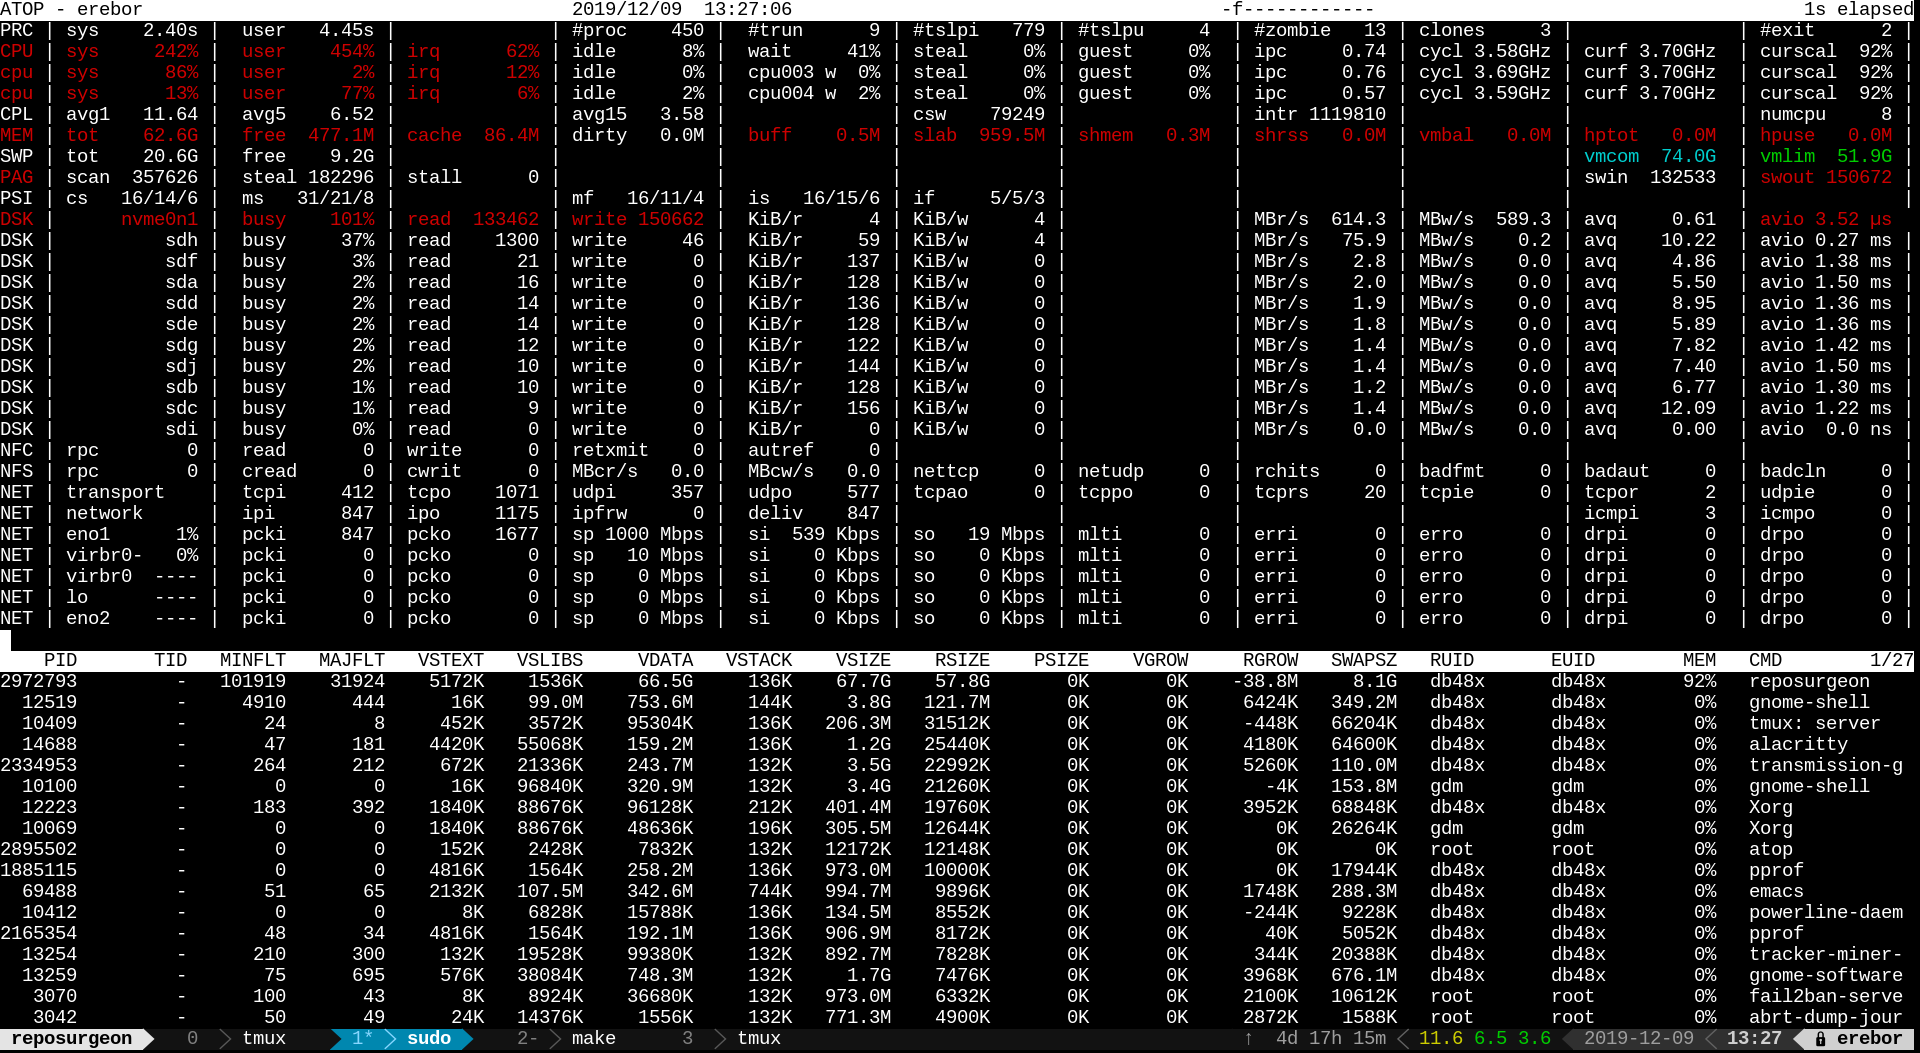
Task: Select the emacs process name
Action: click(1776, 892)
